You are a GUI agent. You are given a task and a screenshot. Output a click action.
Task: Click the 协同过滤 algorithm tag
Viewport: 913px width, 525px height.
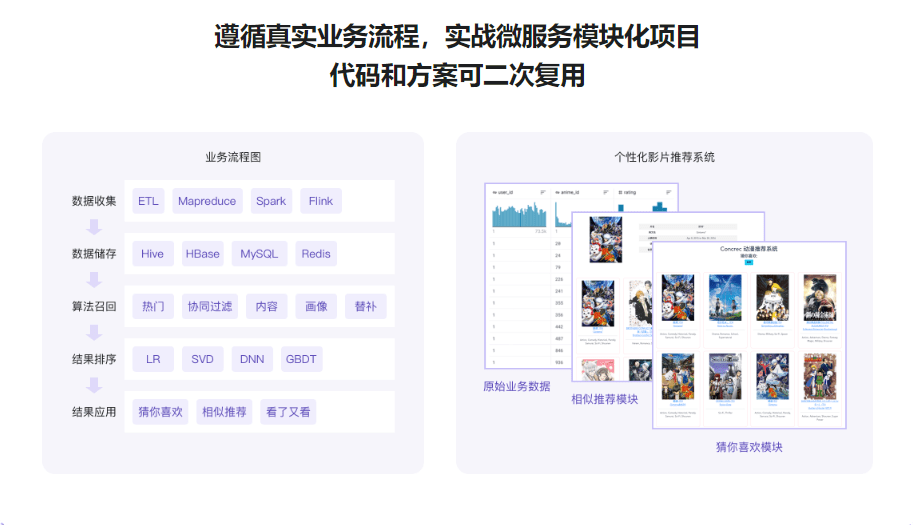pyautogui.click(x=210, y=306)
